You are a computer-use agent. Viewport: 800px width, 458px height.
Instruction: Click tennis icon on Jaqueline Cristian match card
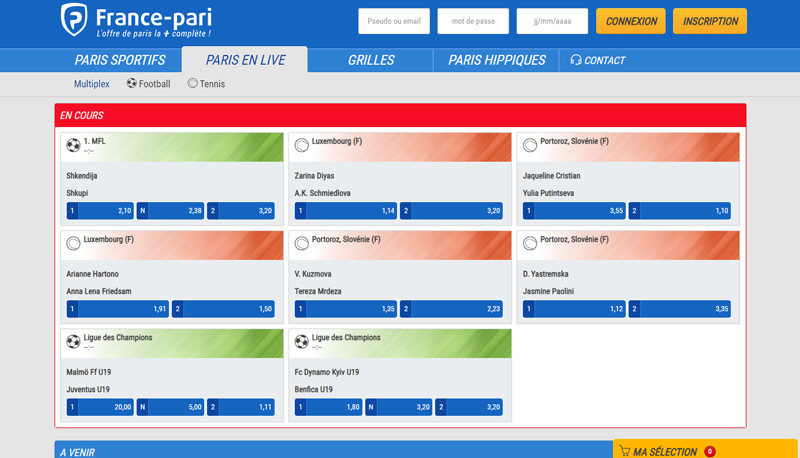530,145
